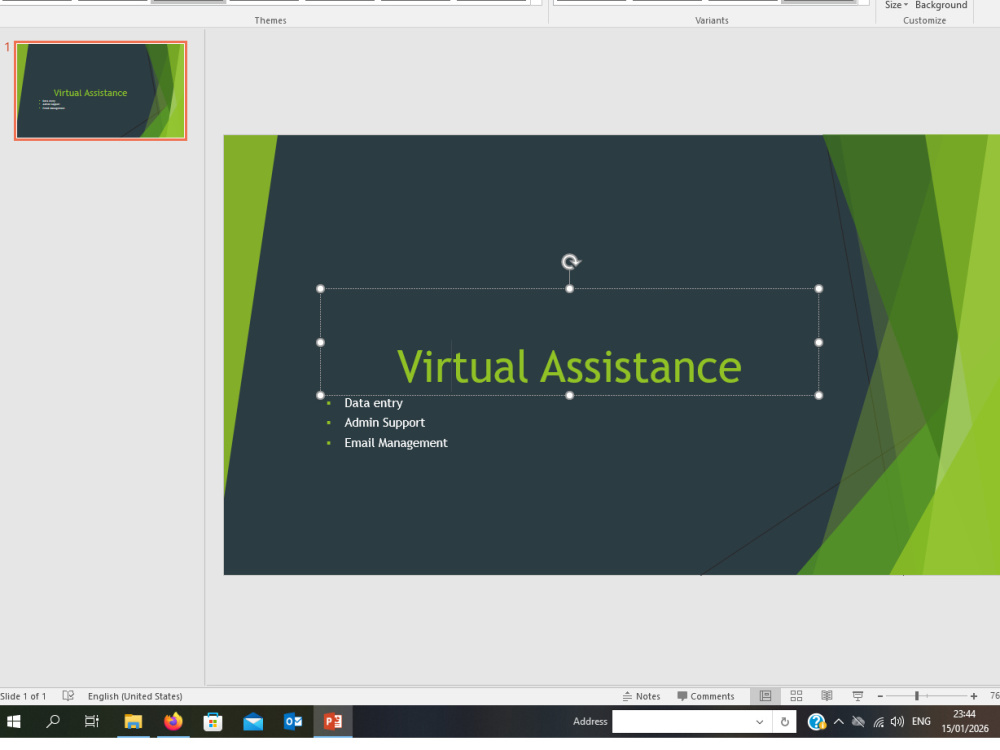Open Mail app from taskbar
The image size is (1000, 750).
(253, 721)
